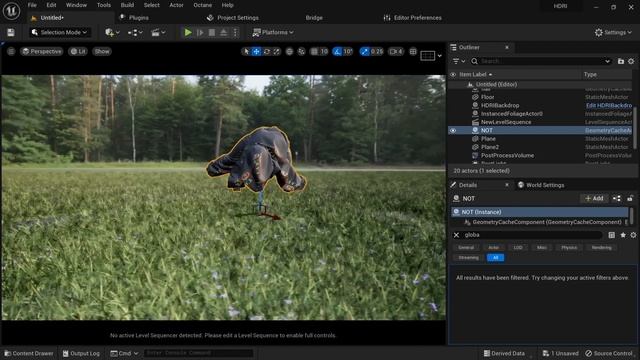Toggle grid snapping icon
The width and height of the screenshot is (640, 360).
click(x=314, y=51)
